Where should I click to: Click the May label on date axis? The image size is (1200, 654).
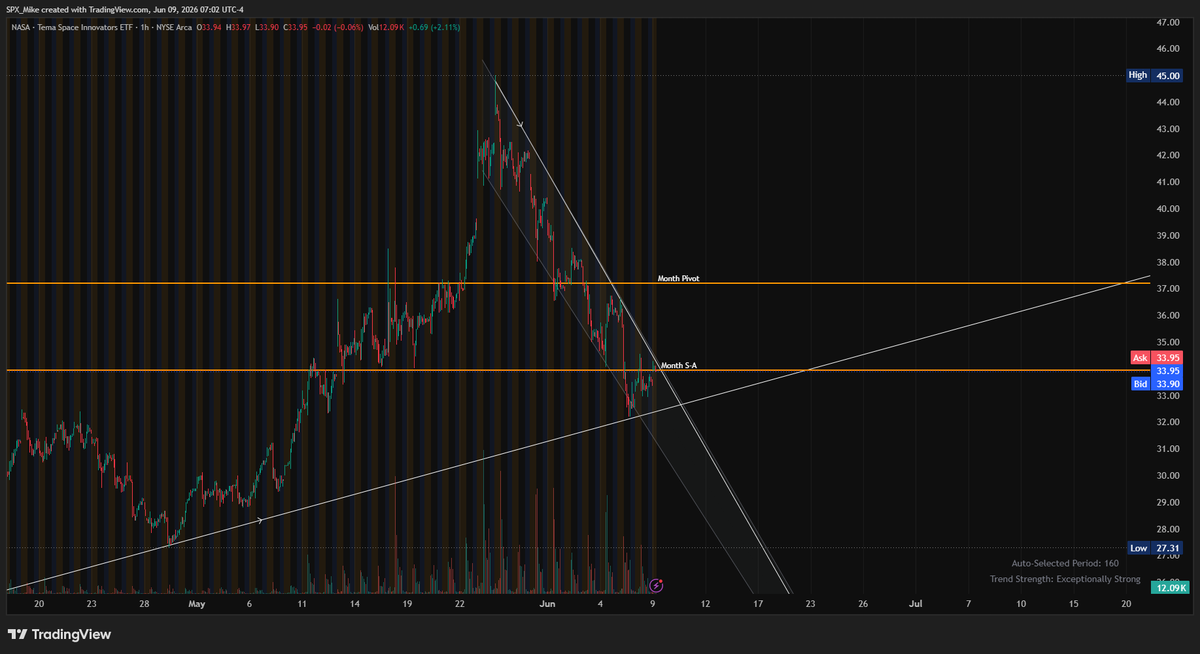tap(196, 604)
